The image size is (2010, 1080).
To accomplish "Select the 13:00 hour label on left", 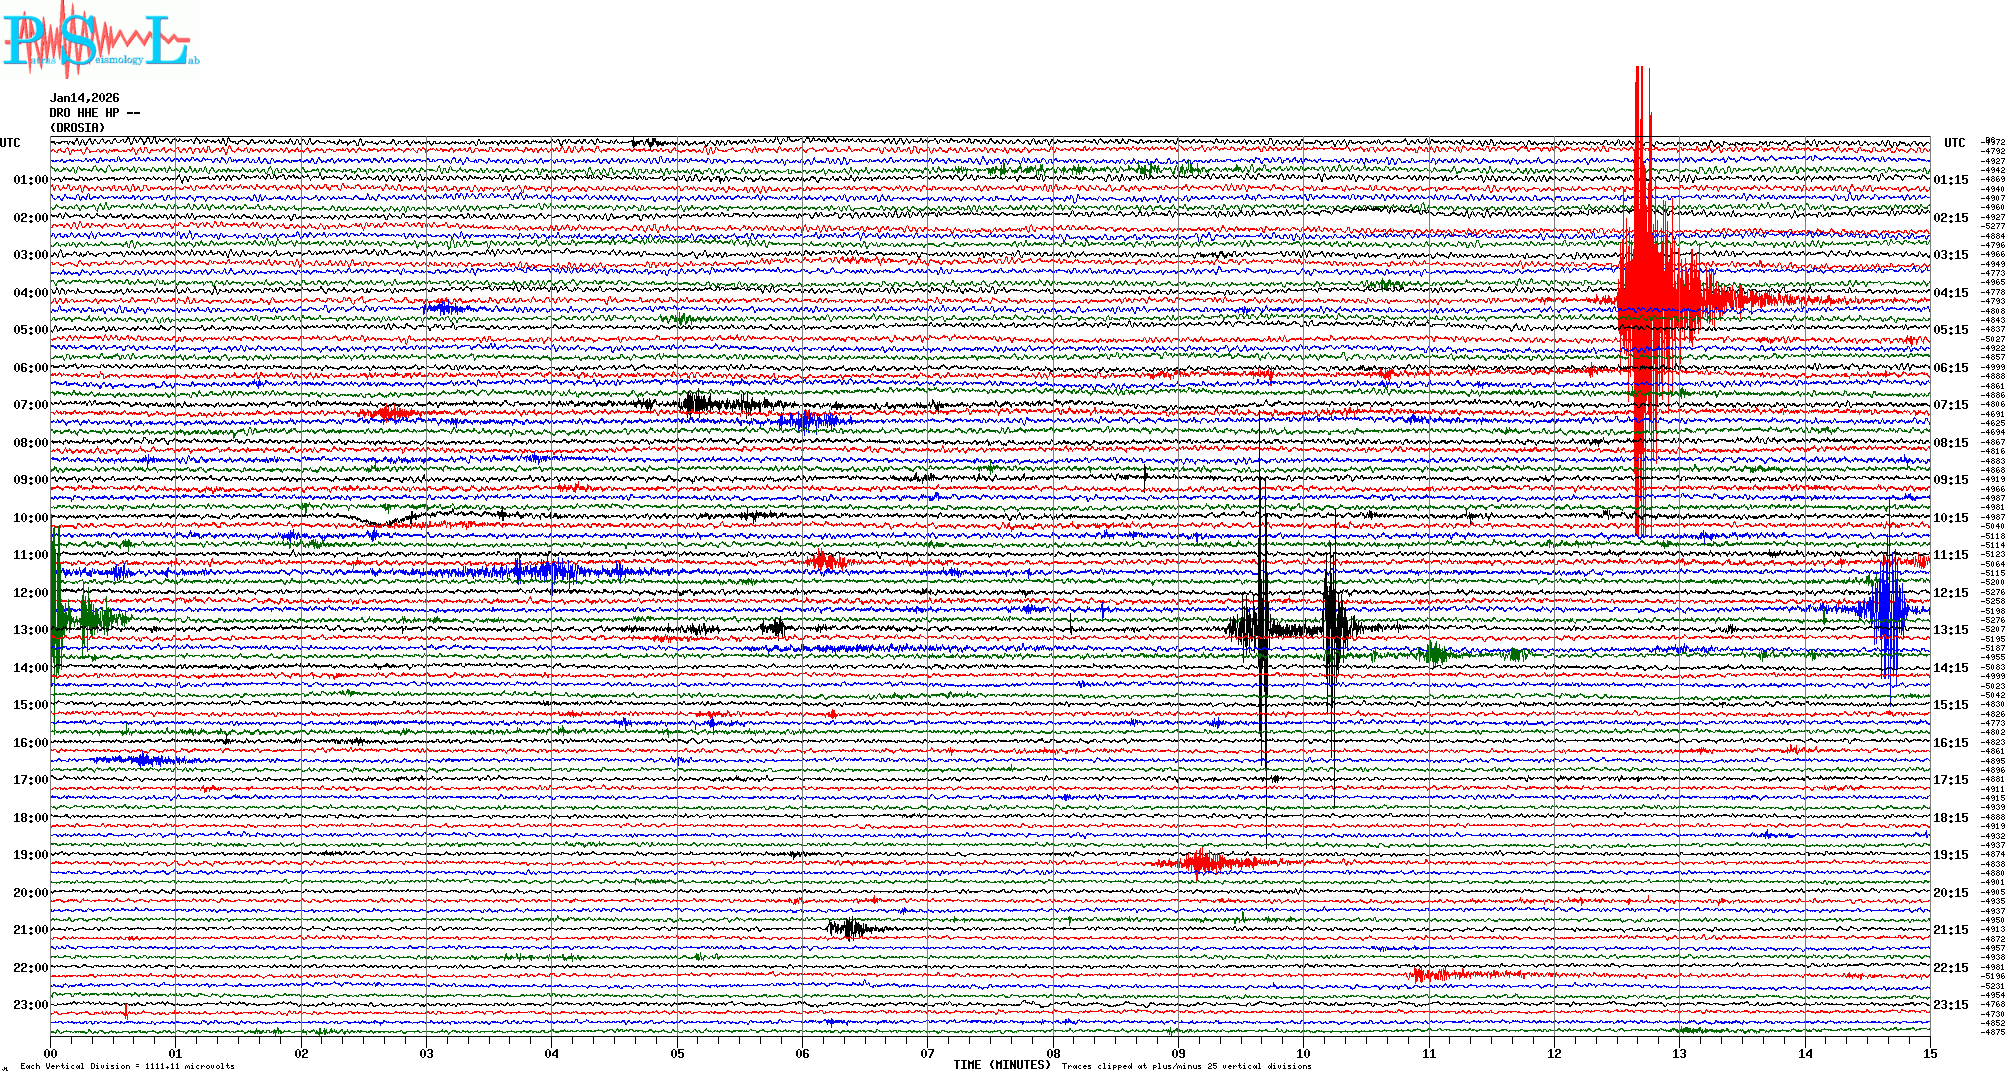I will point(30,630).
